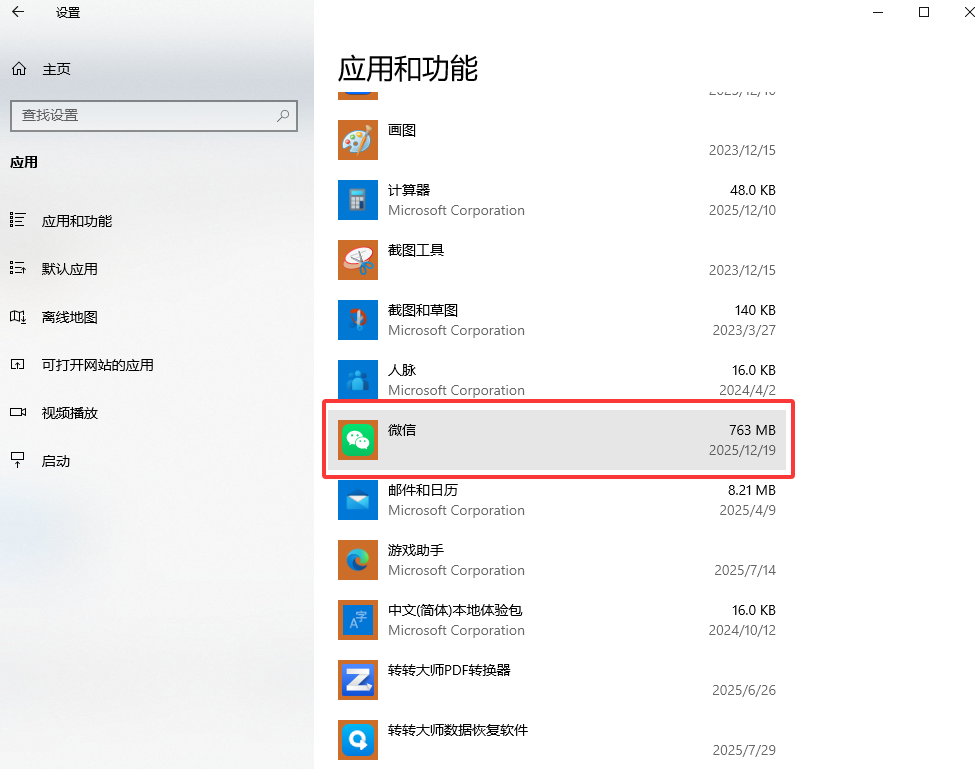Click the 计算器 calculator icon

[x=357, y=200]
